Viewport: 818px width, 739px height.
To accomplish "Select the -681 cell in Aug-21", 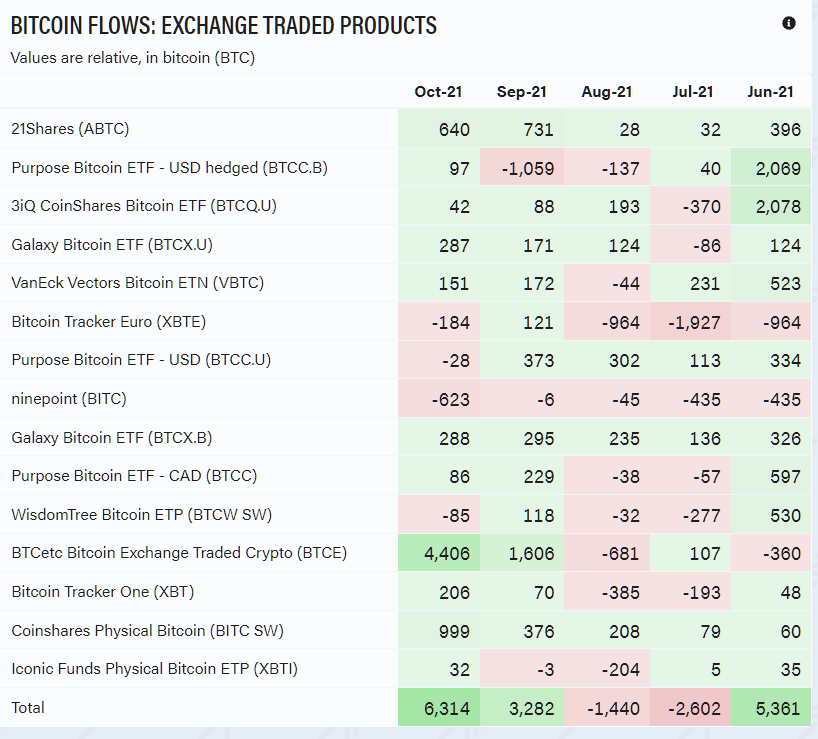I will [607, 552].
